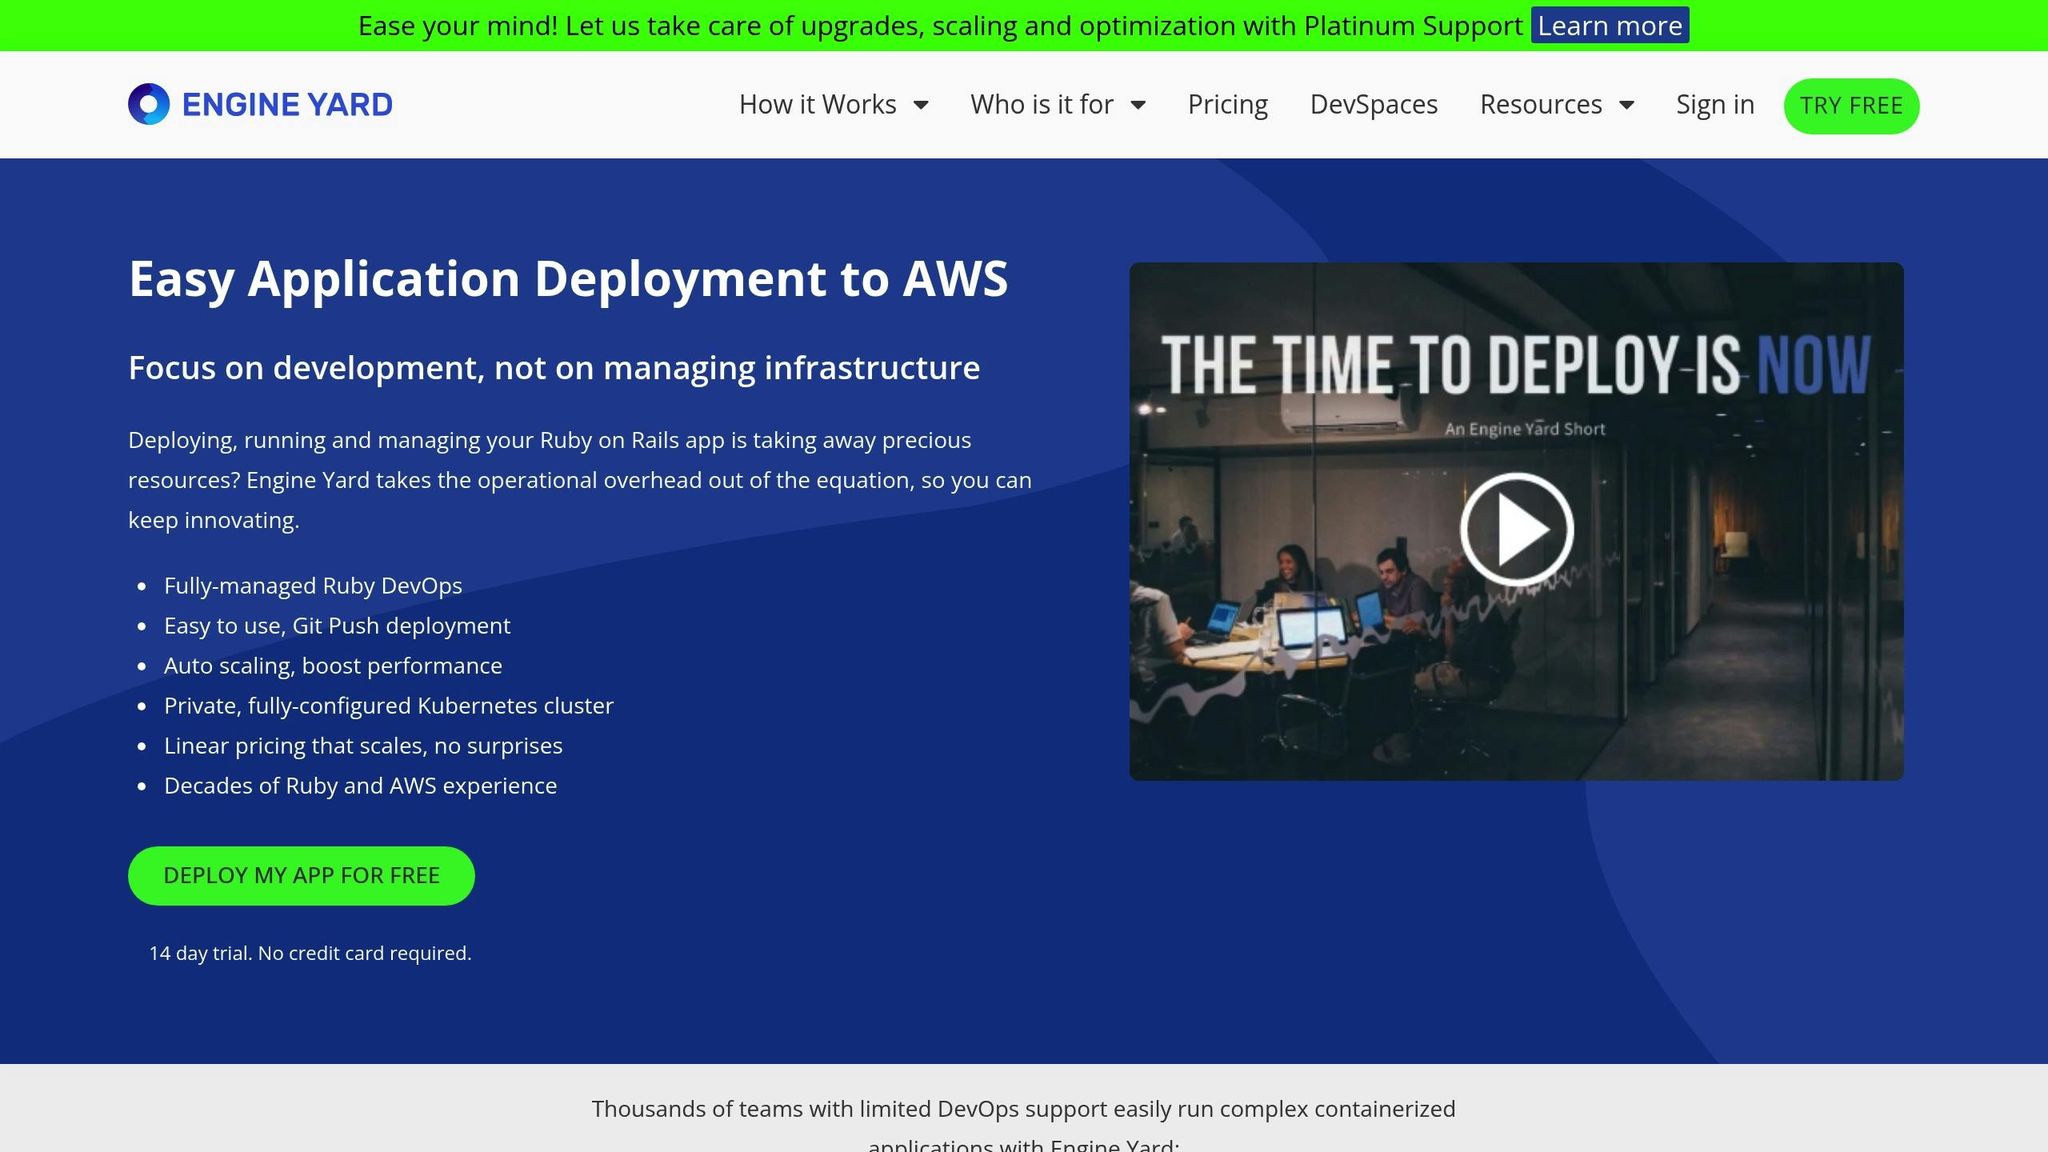Open the Resources menu
Screen dimensions: 2048x1152
pyautogui.click(x=1541, y=104)
